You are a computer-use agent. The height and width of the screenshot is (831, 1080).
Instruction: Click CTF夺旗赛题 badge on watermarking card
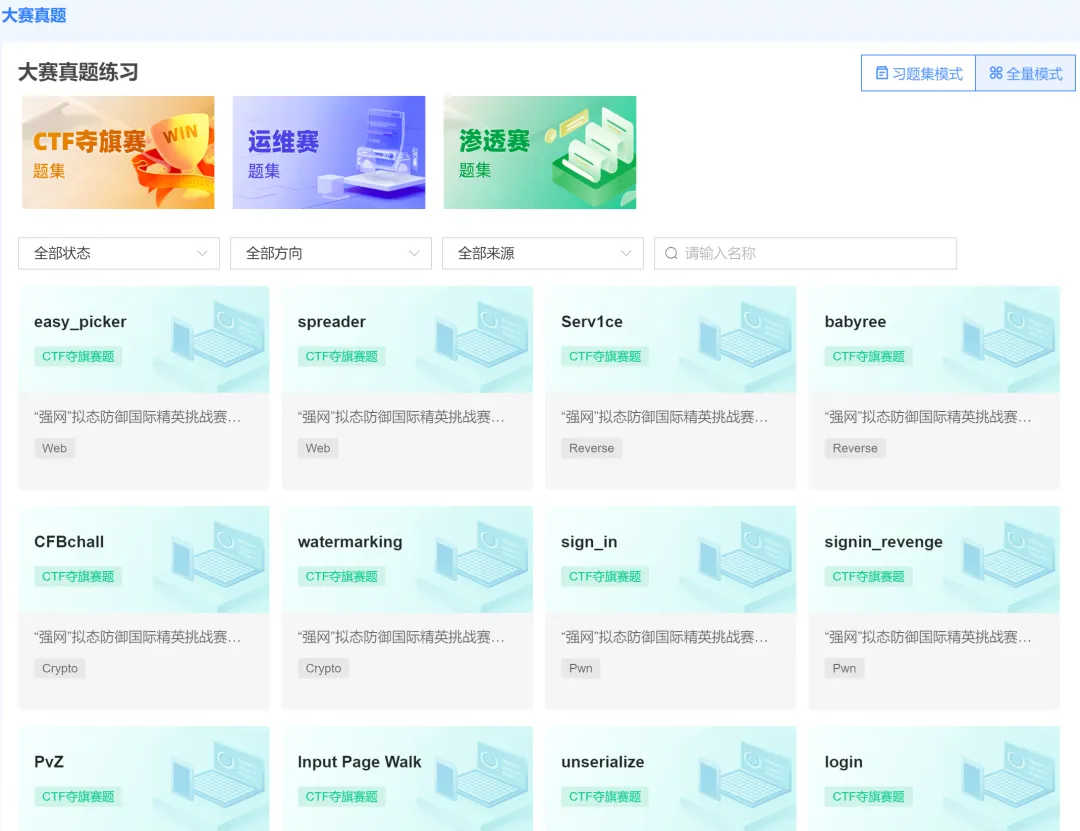click(342, 577)
